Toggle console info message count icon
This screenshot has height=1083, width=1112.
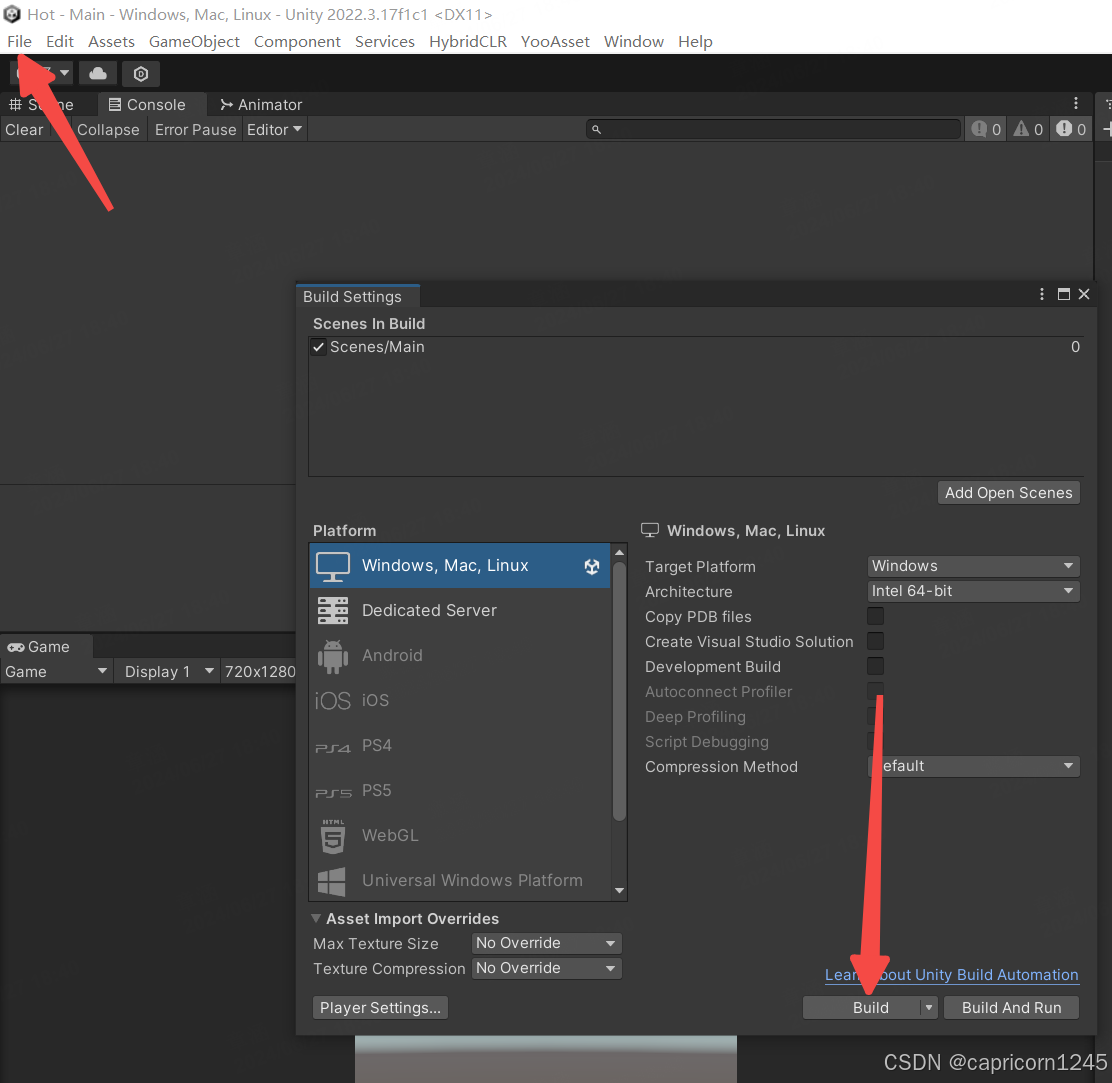(986, 130)
